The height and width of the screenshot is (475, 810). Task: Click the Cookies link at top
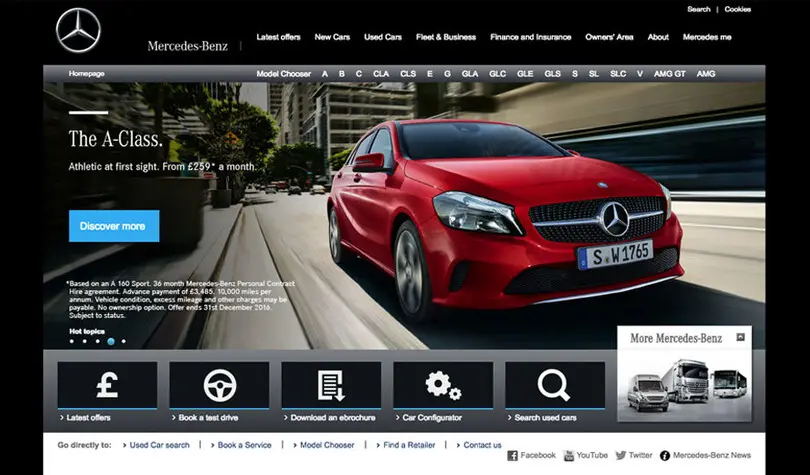point(738,9)
